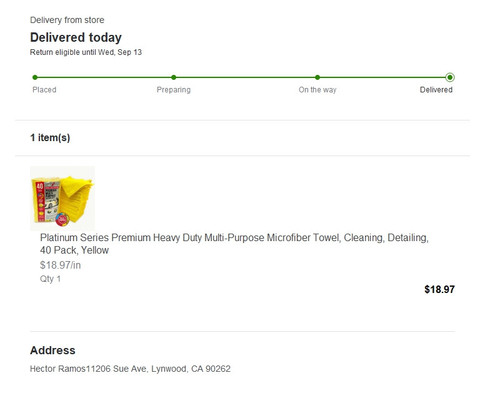Screen dimensions: 500x416
Task: Click the Preparing progress dot
Action: click(174, 77)
